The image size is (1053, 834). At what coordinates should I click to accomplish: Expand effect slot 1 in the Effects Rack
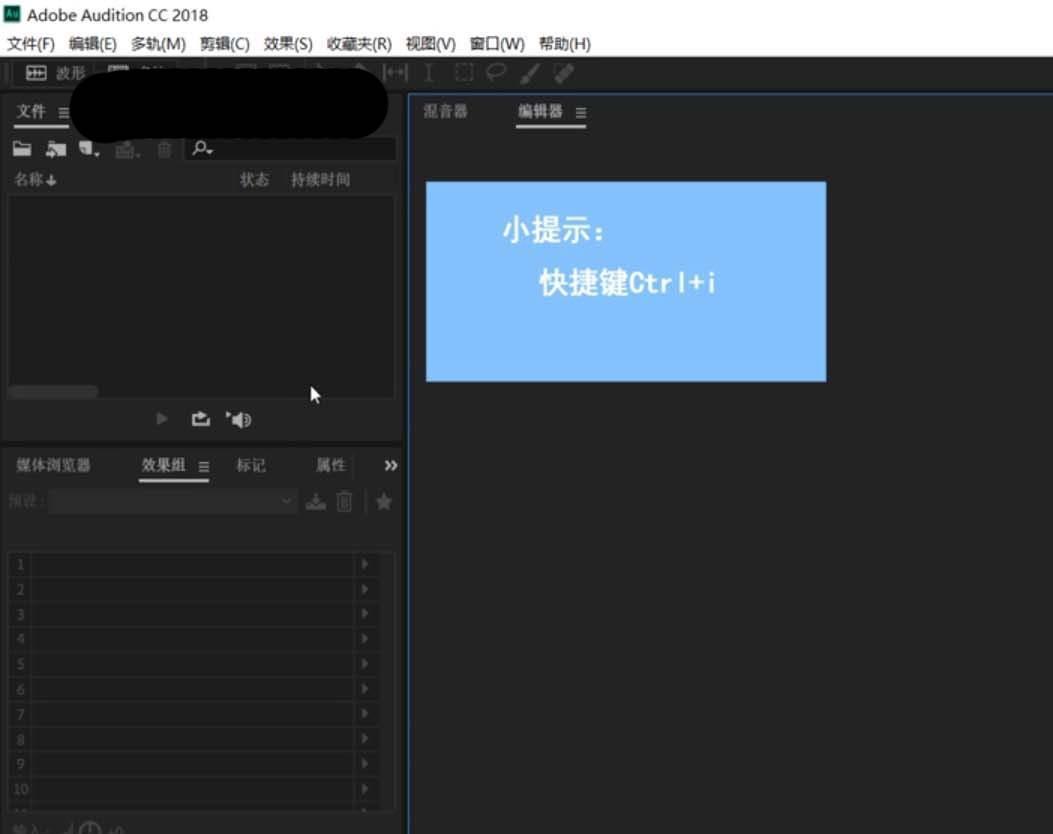[364, 564]
